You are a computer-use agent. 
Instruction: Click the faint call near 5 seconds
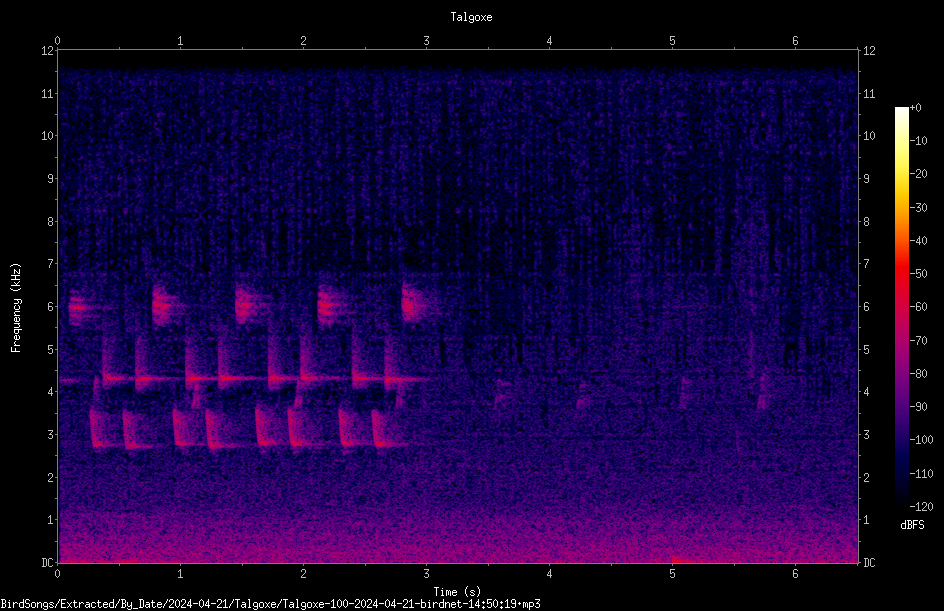(685, 391)
